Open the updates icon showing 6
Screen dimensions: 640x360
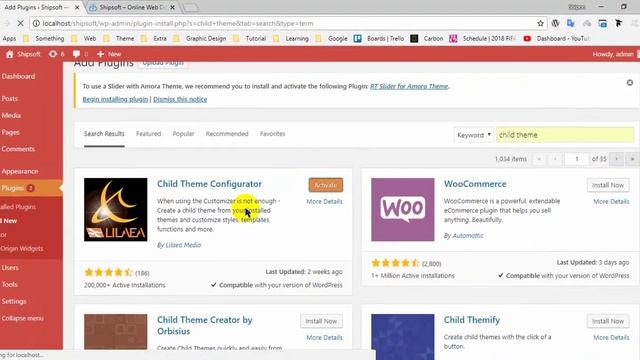point(56,54)
